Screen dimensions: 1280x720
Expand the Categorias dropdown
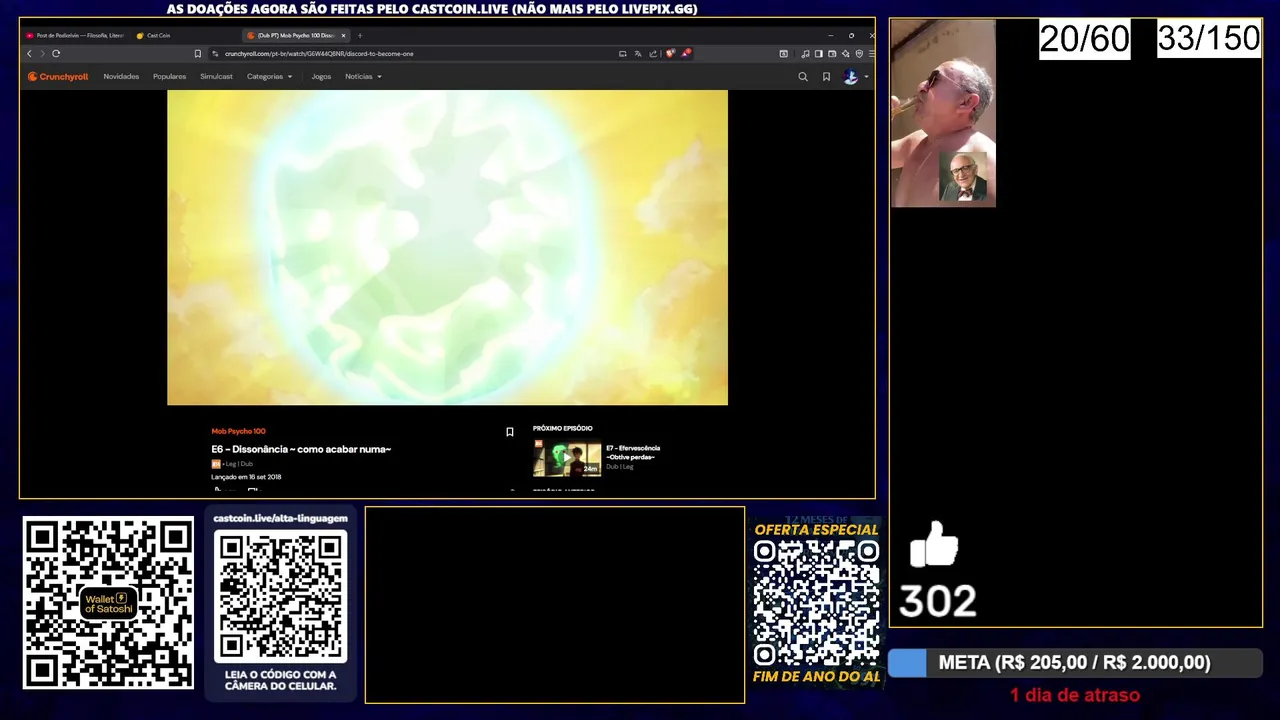coord(270,77)
